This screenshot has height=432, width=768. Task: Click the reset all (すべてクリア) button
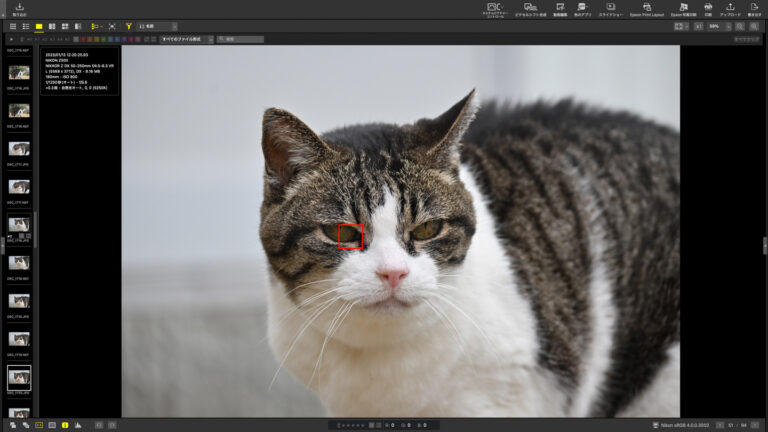[x=746, y=39]
